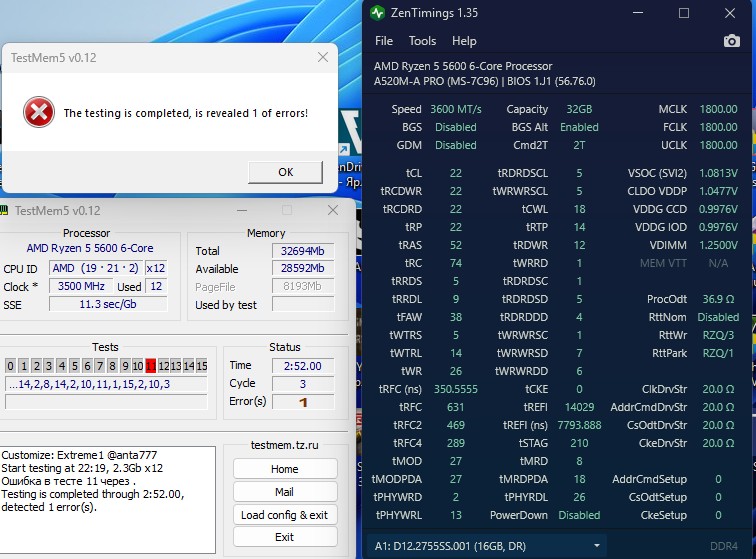Click the Error(s) count field
This screenshot has height=559, width=756.
pos(303,402)
